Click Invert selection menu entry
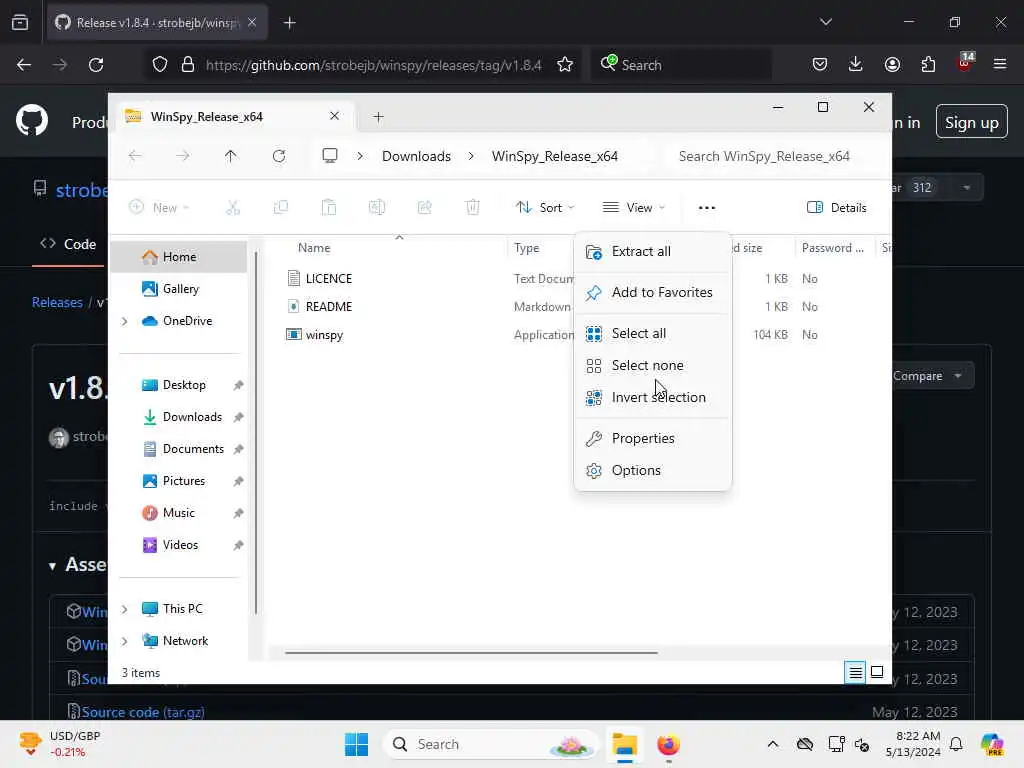 (x=652, y=398)
